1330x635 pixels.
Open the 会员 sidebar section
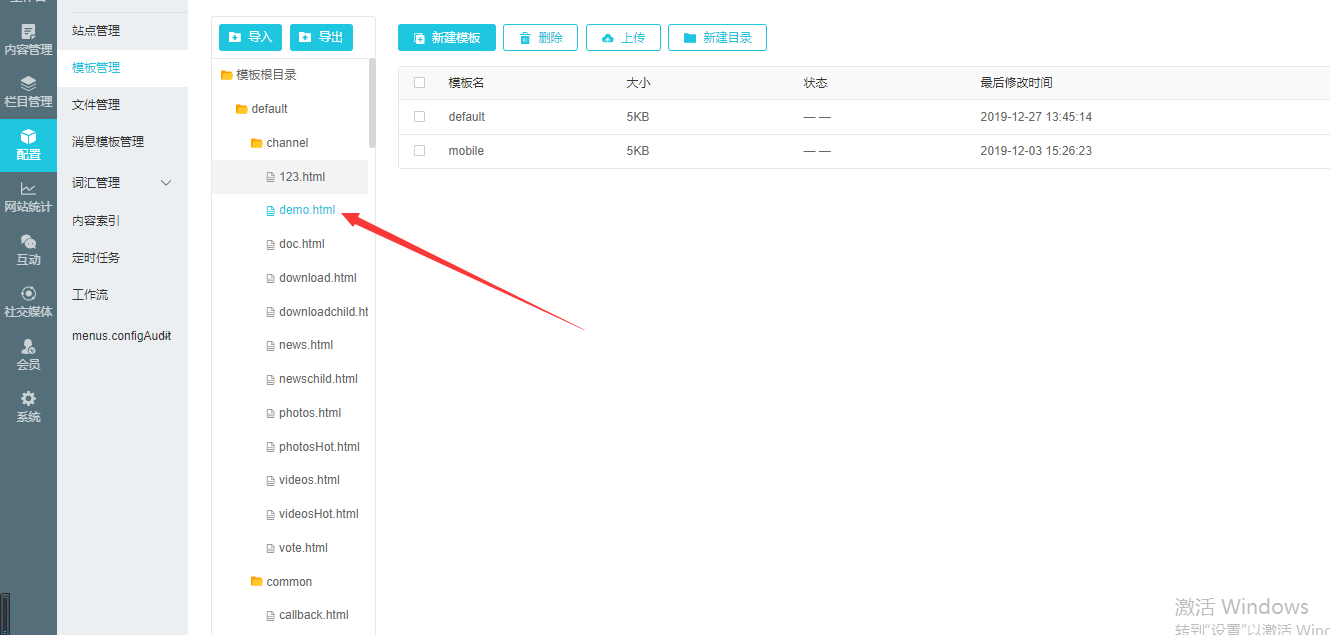(x=28, y=355)
